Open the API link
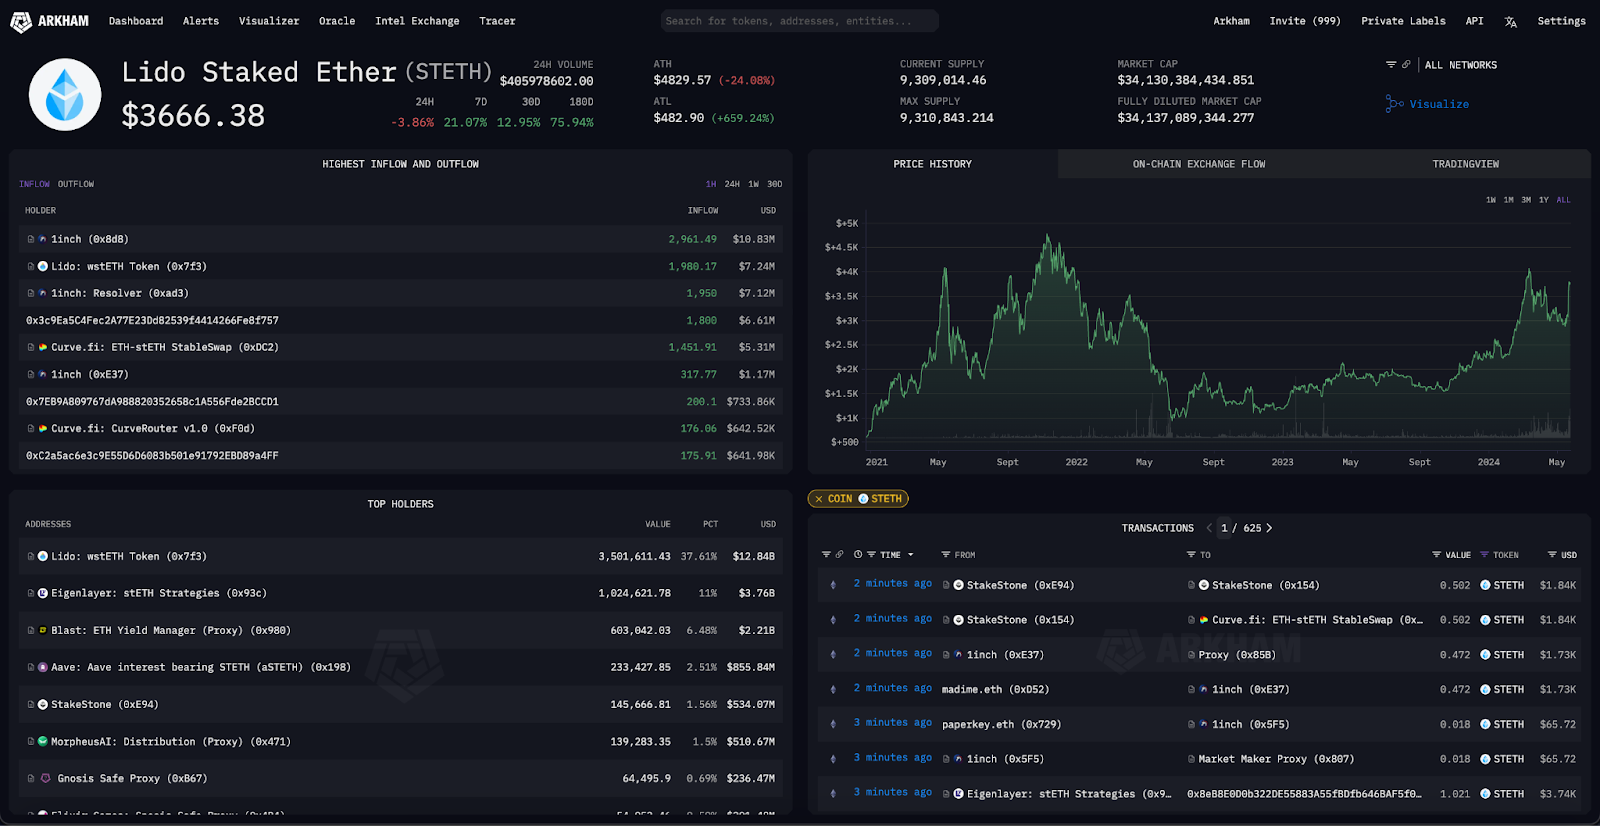The image size is (1600, 826). coord(1475,21)
